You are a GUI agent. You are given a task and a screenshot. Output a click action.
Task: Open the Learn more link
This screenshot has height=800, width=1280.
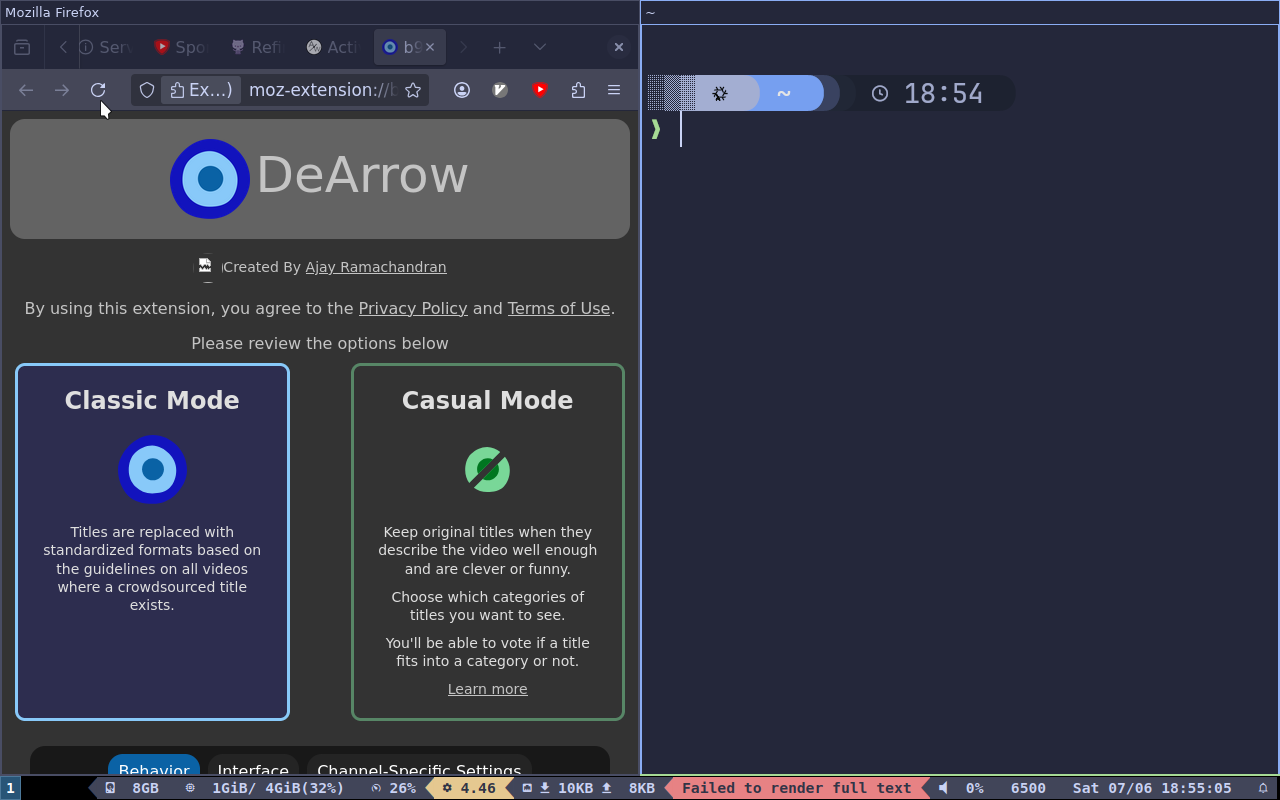click(488, 689)
